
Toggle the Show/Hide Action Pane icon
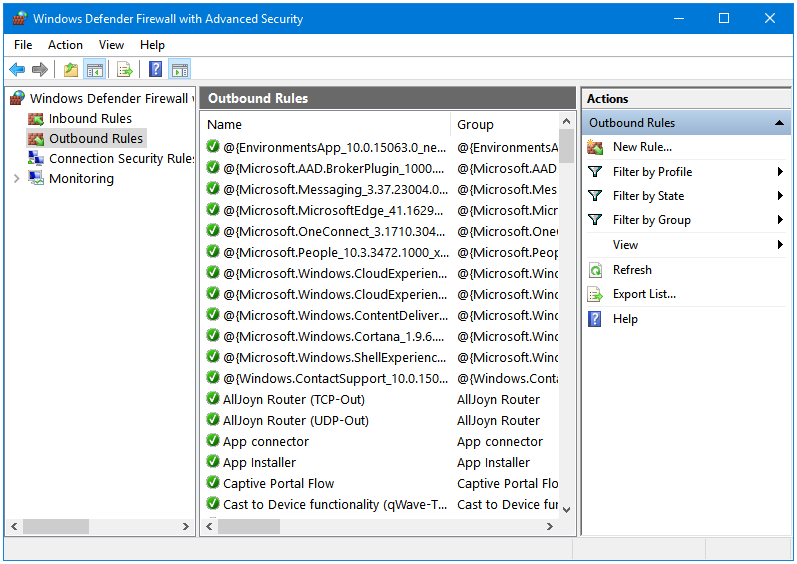pyautogui.click(x=180, y=70)
